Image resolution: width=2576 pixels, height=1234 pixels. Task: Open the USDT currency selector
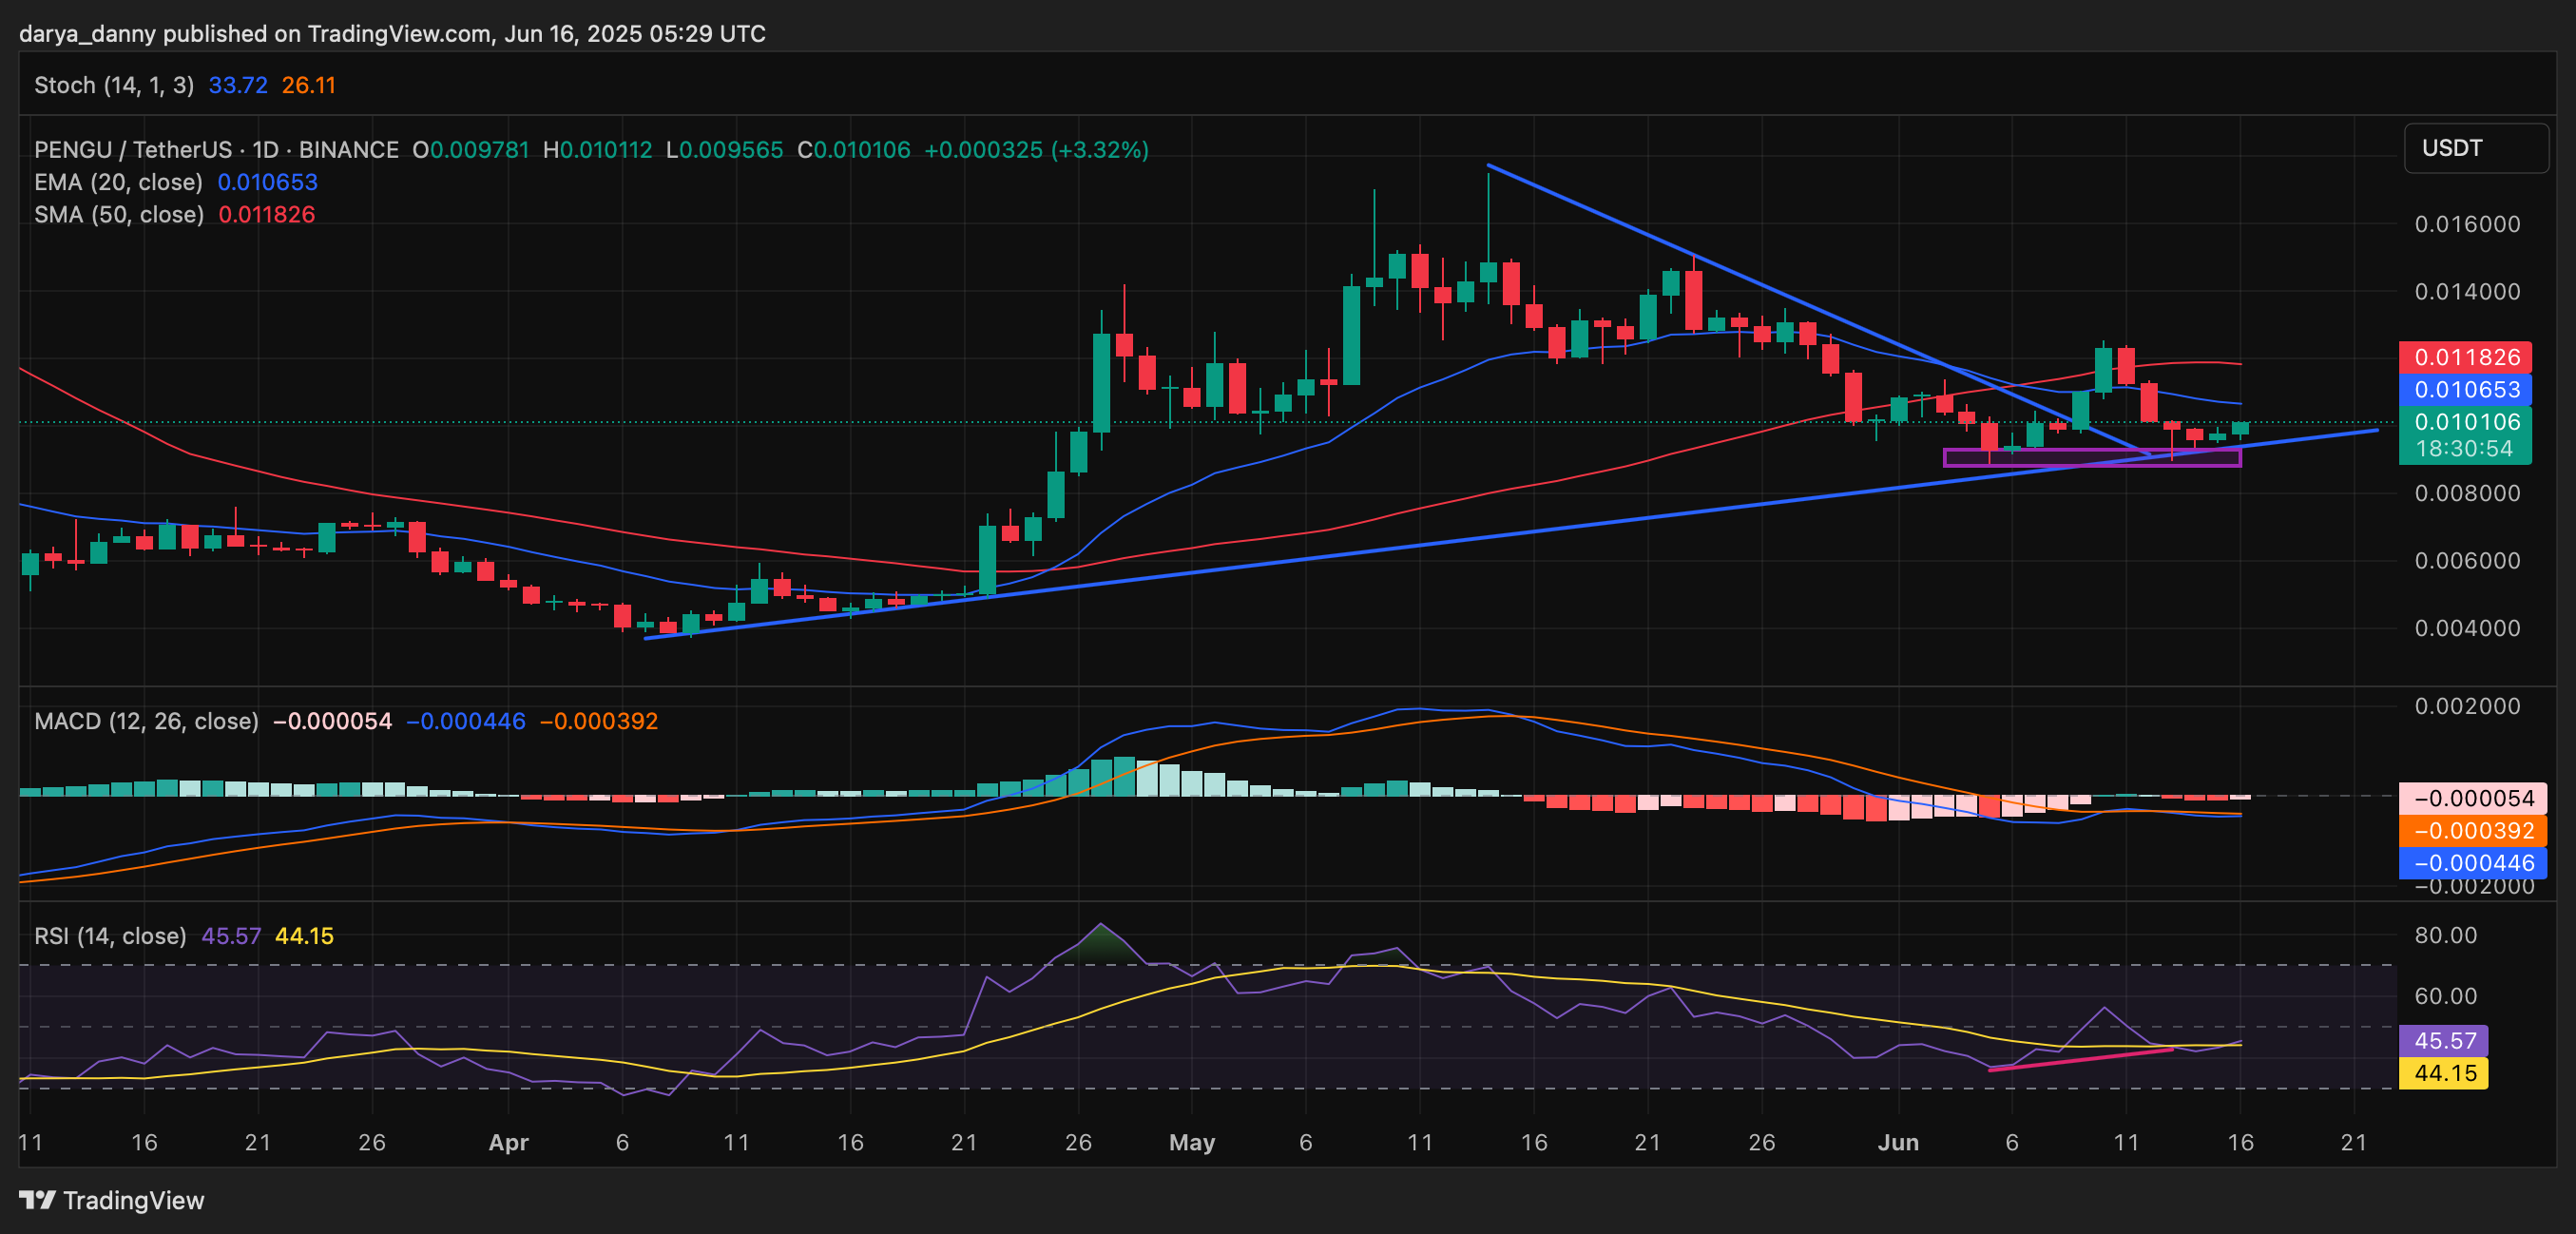click(2476, 148)
